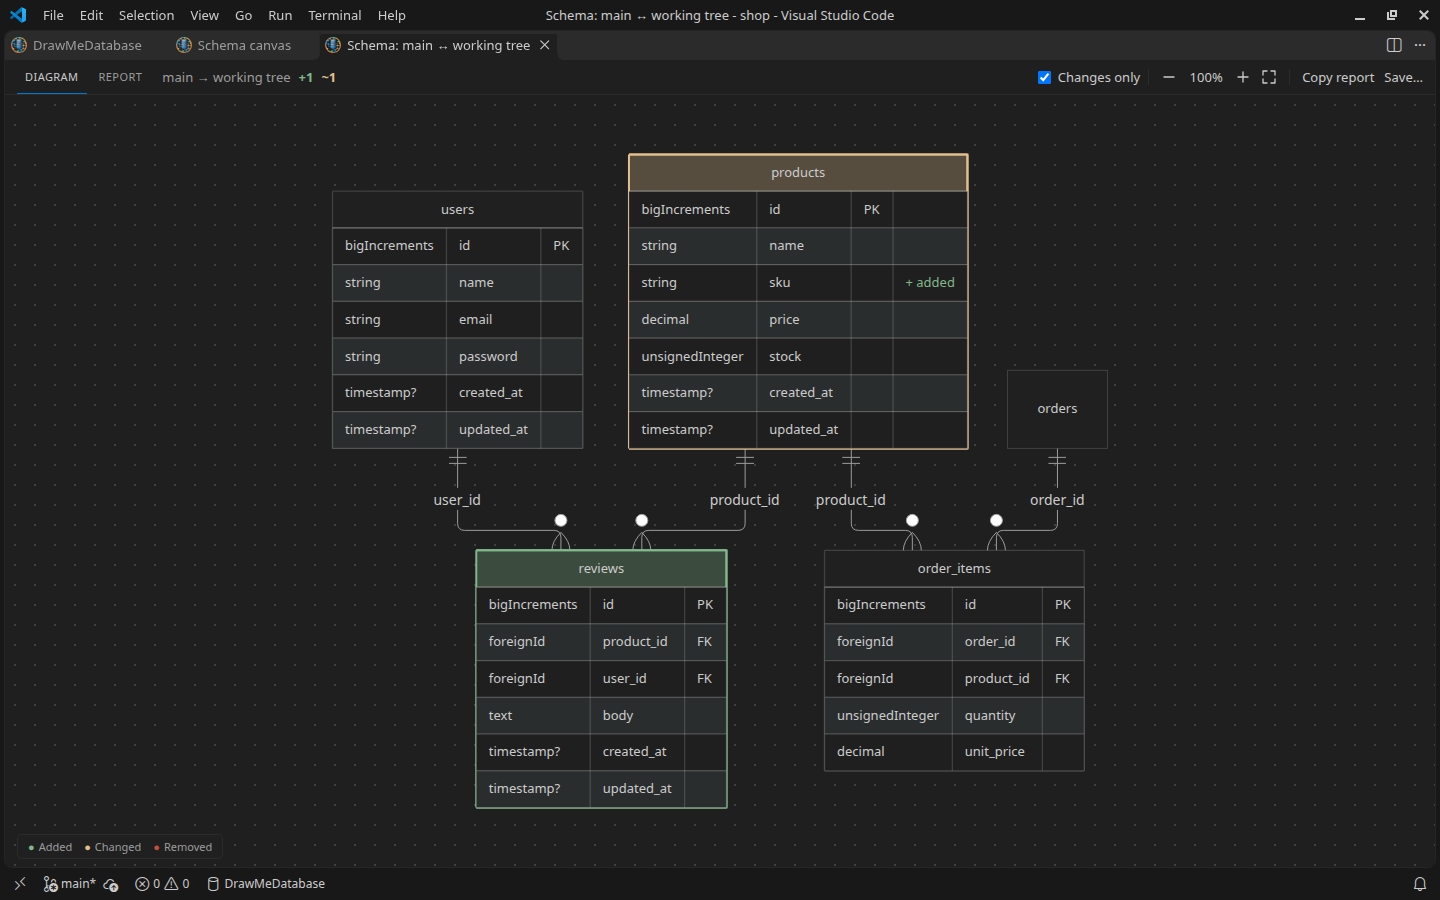This screenshot has height=900, width=1440.
Task: Click the Removed legend entry
Action: (183, 847)
